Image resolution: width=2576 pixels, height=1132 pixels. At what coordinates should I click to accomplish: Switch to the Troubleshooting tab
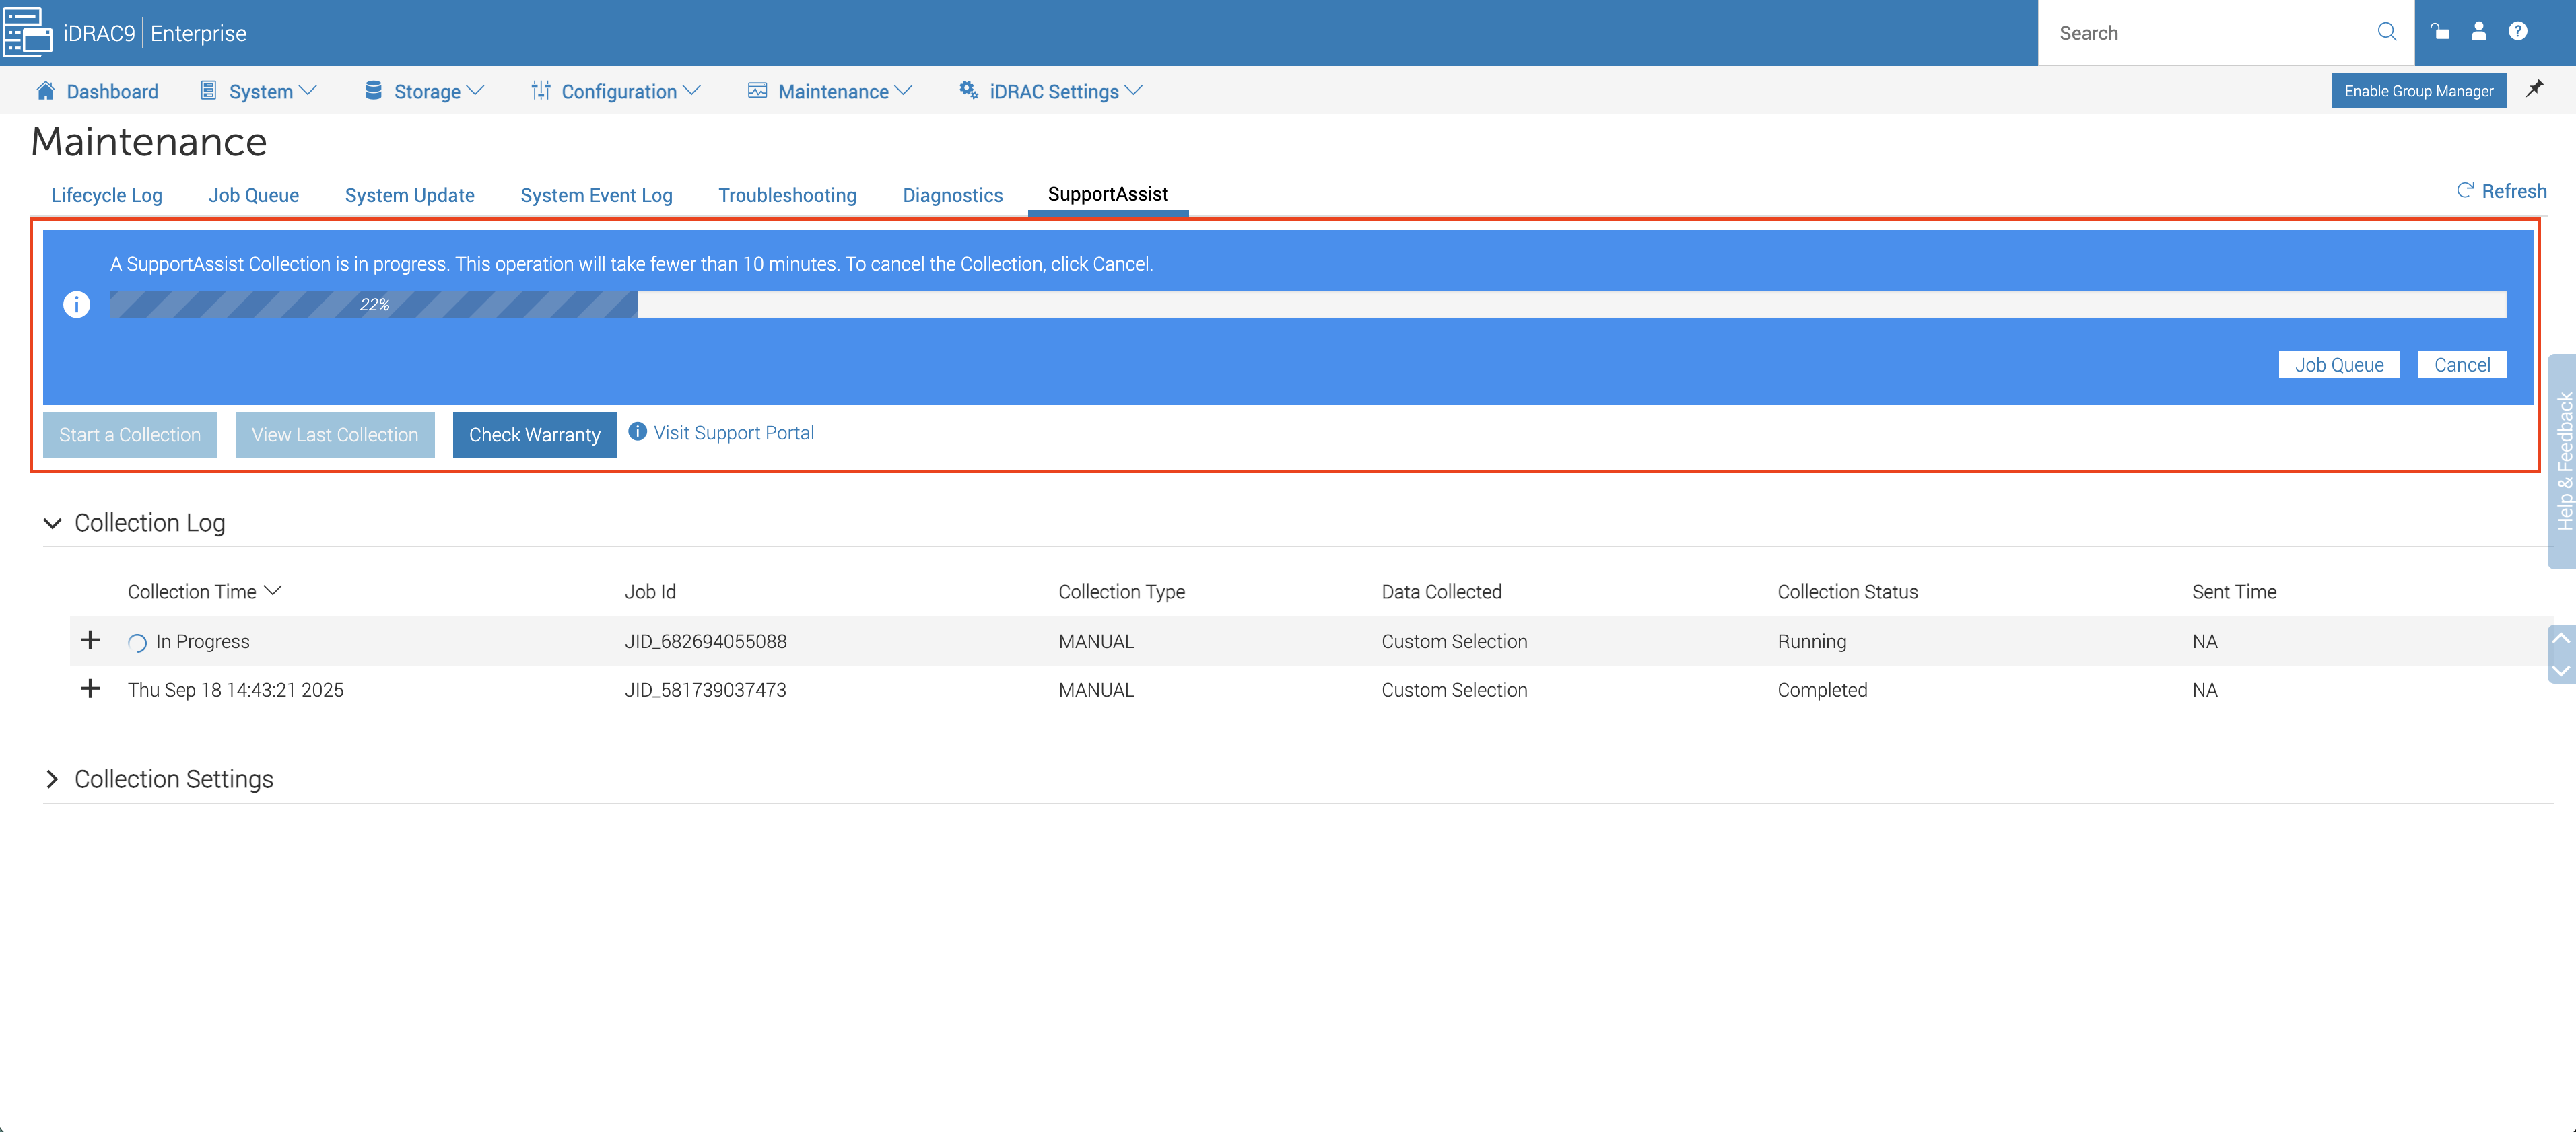788,195
